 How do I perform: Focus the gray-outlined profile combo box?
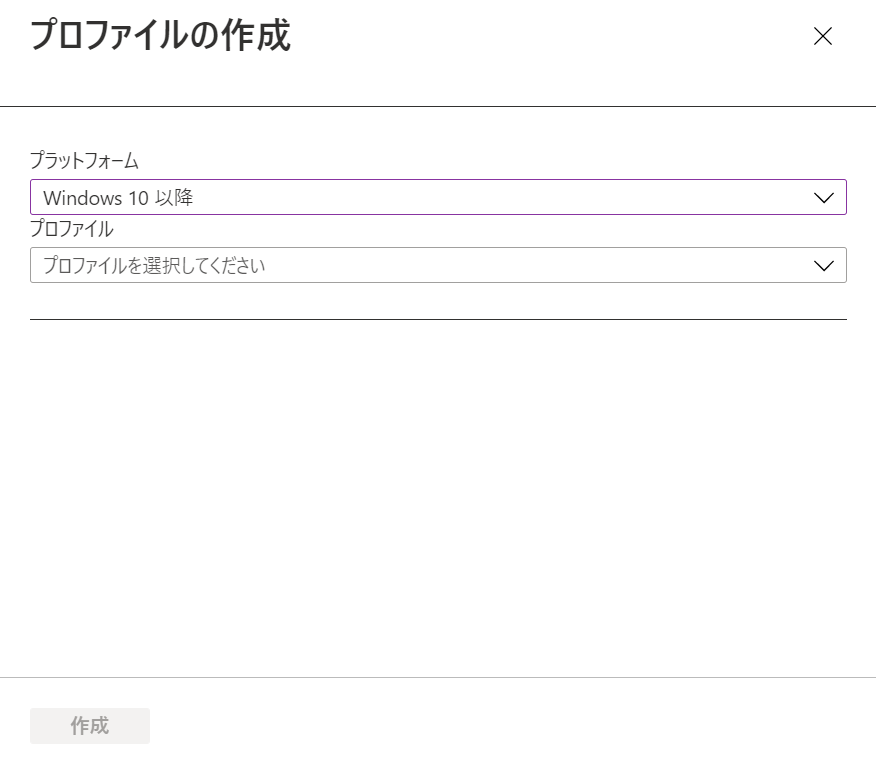[x=438, y=265]
